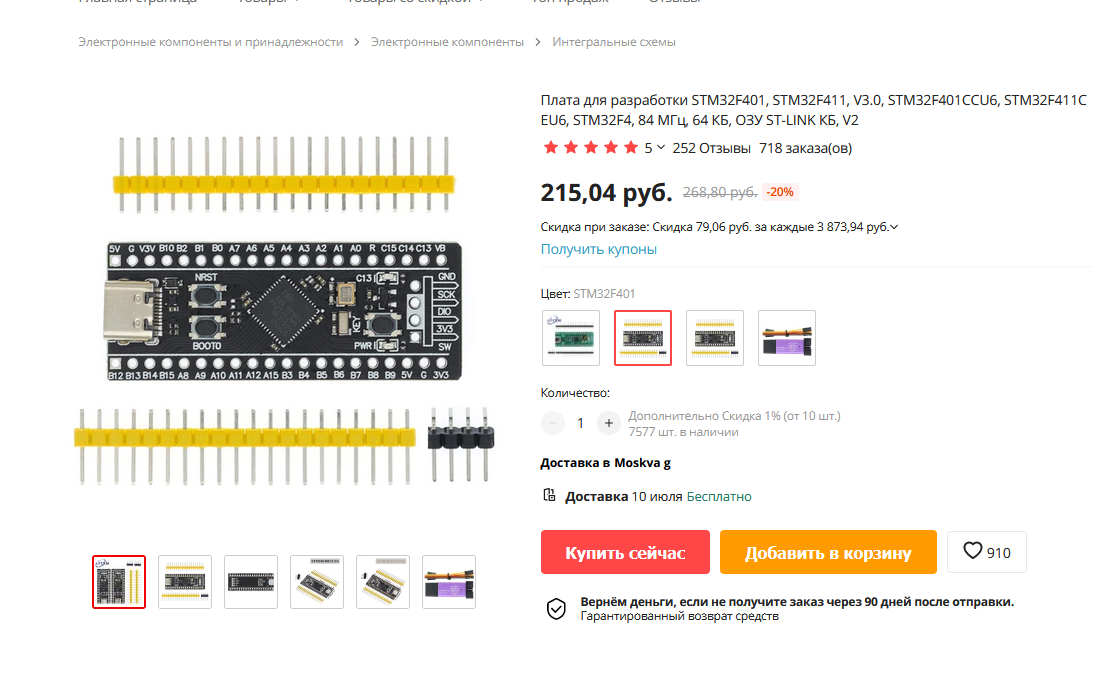The image size is (1119, 691).
Task: Decrease quantity with the minus button
Action: click(x=552, y=423)
